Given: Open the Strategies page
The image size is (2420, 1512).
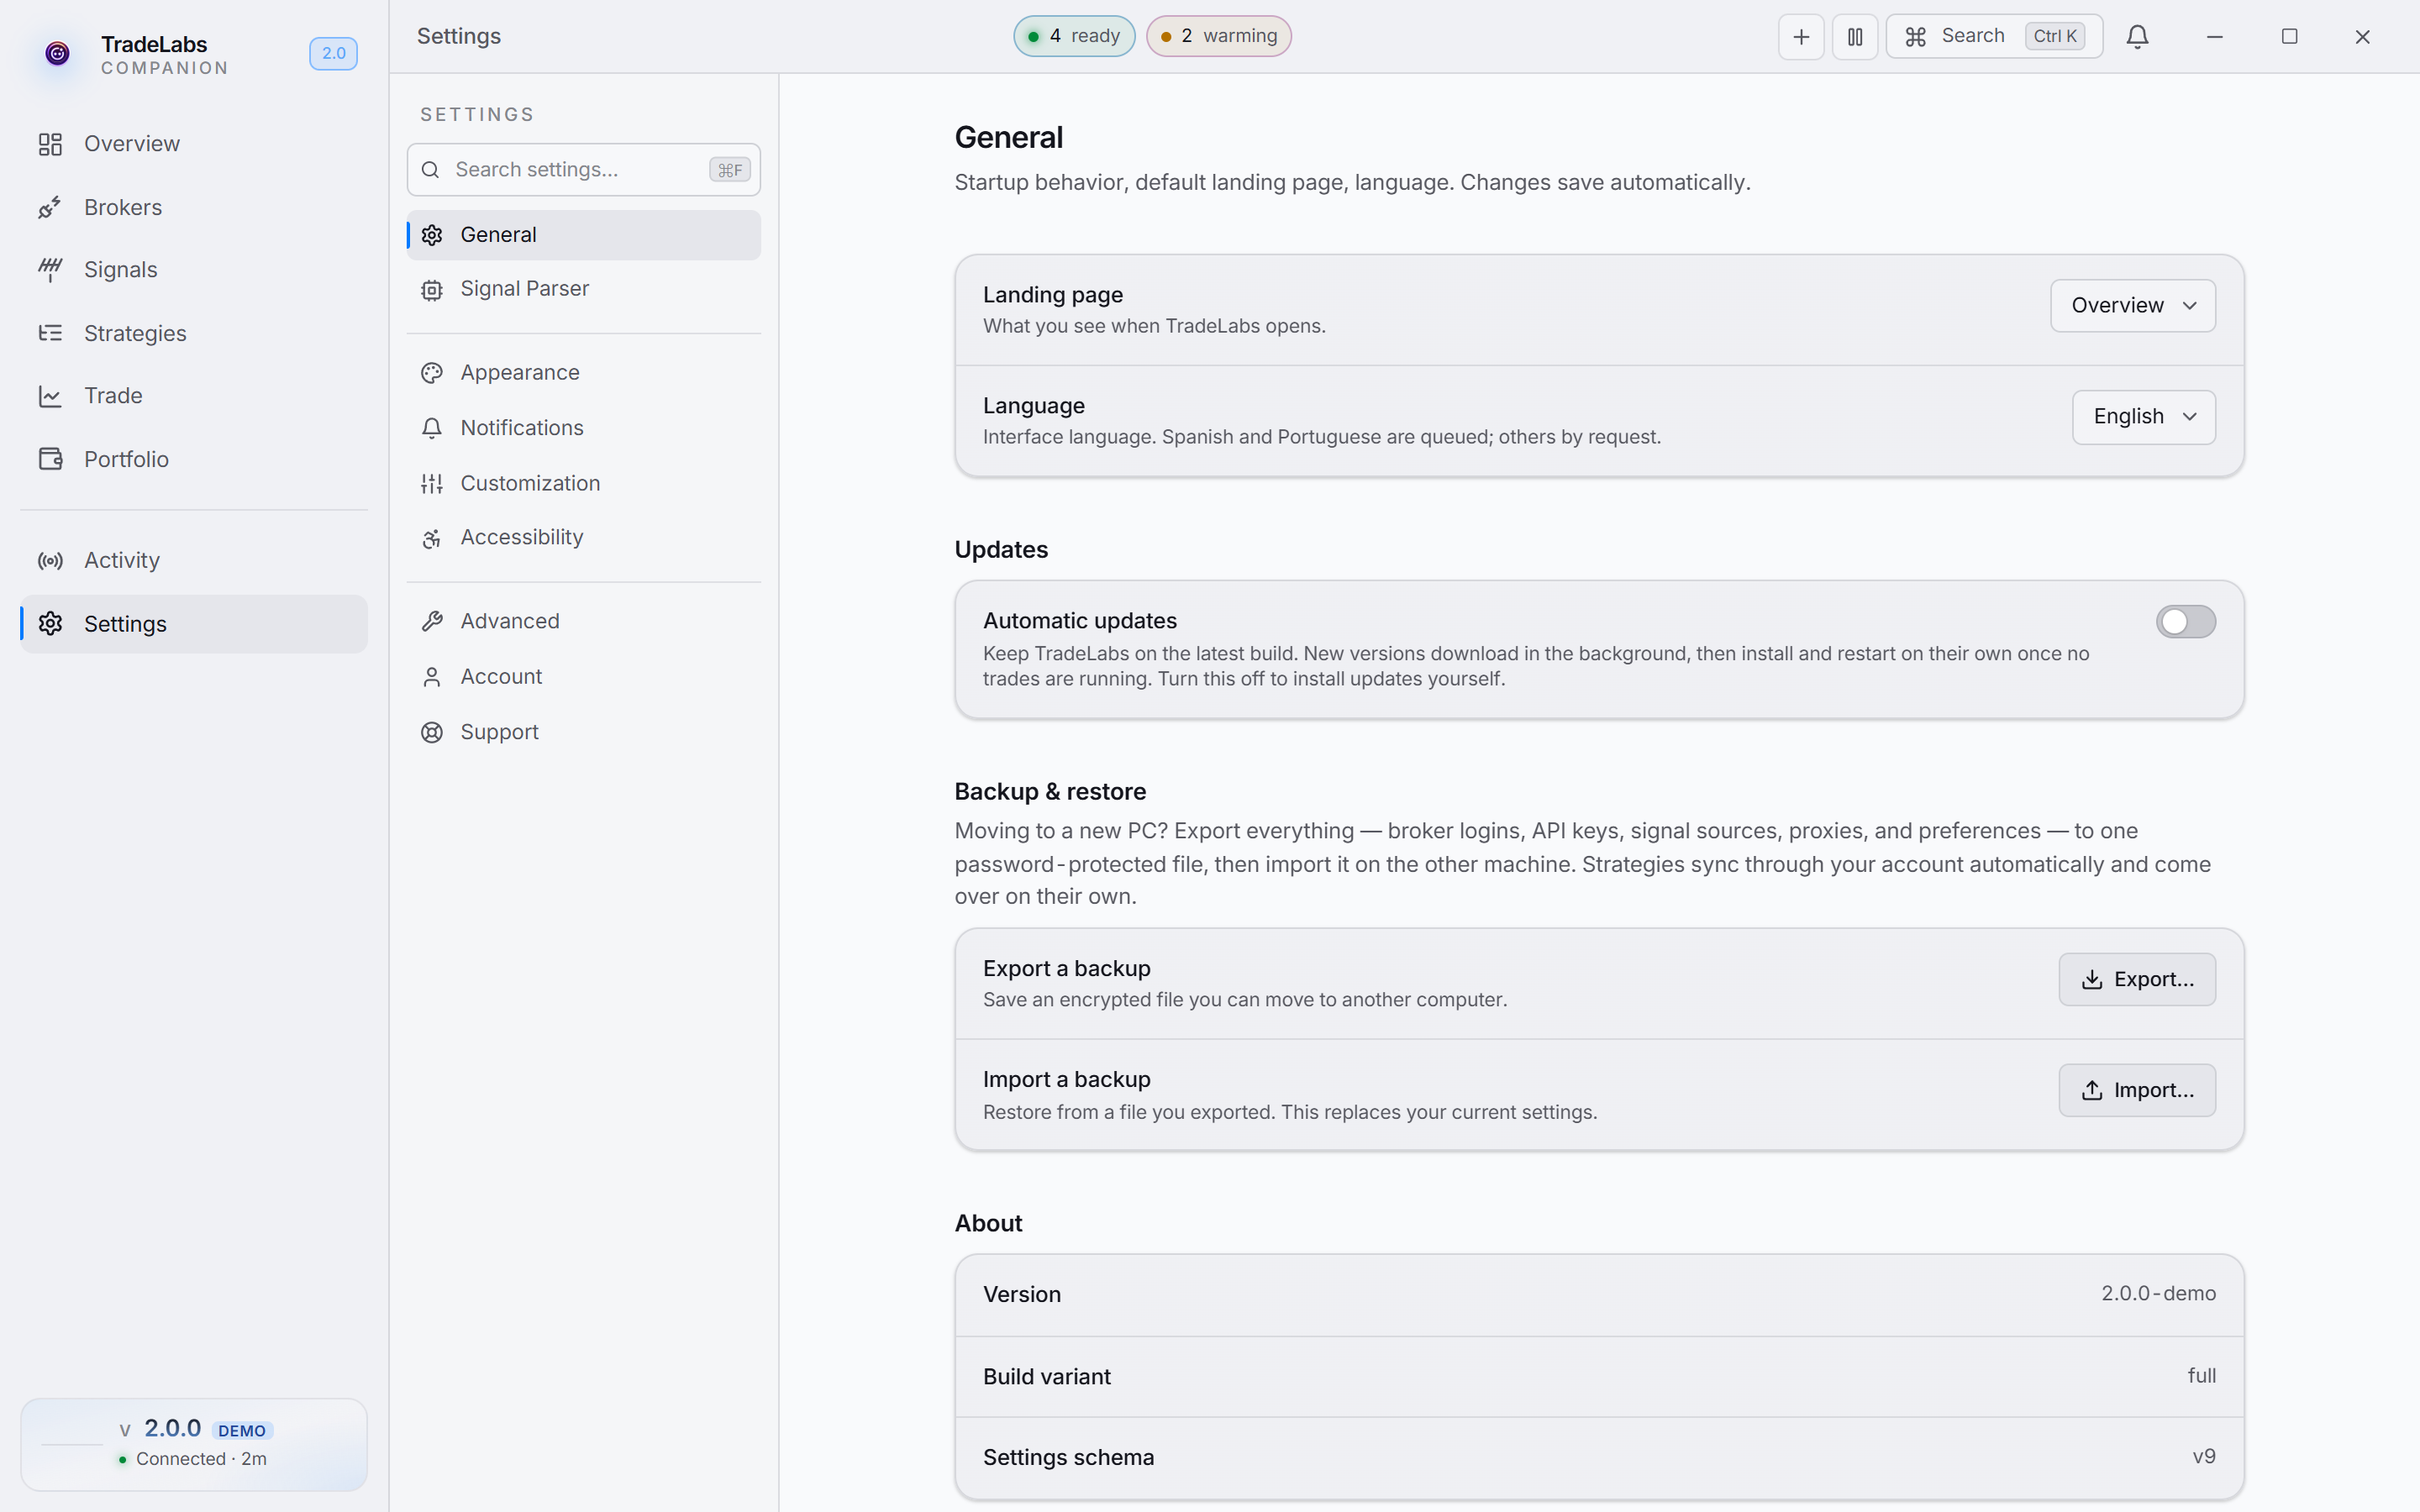Looking at the screenshot, I should point(194,333).
